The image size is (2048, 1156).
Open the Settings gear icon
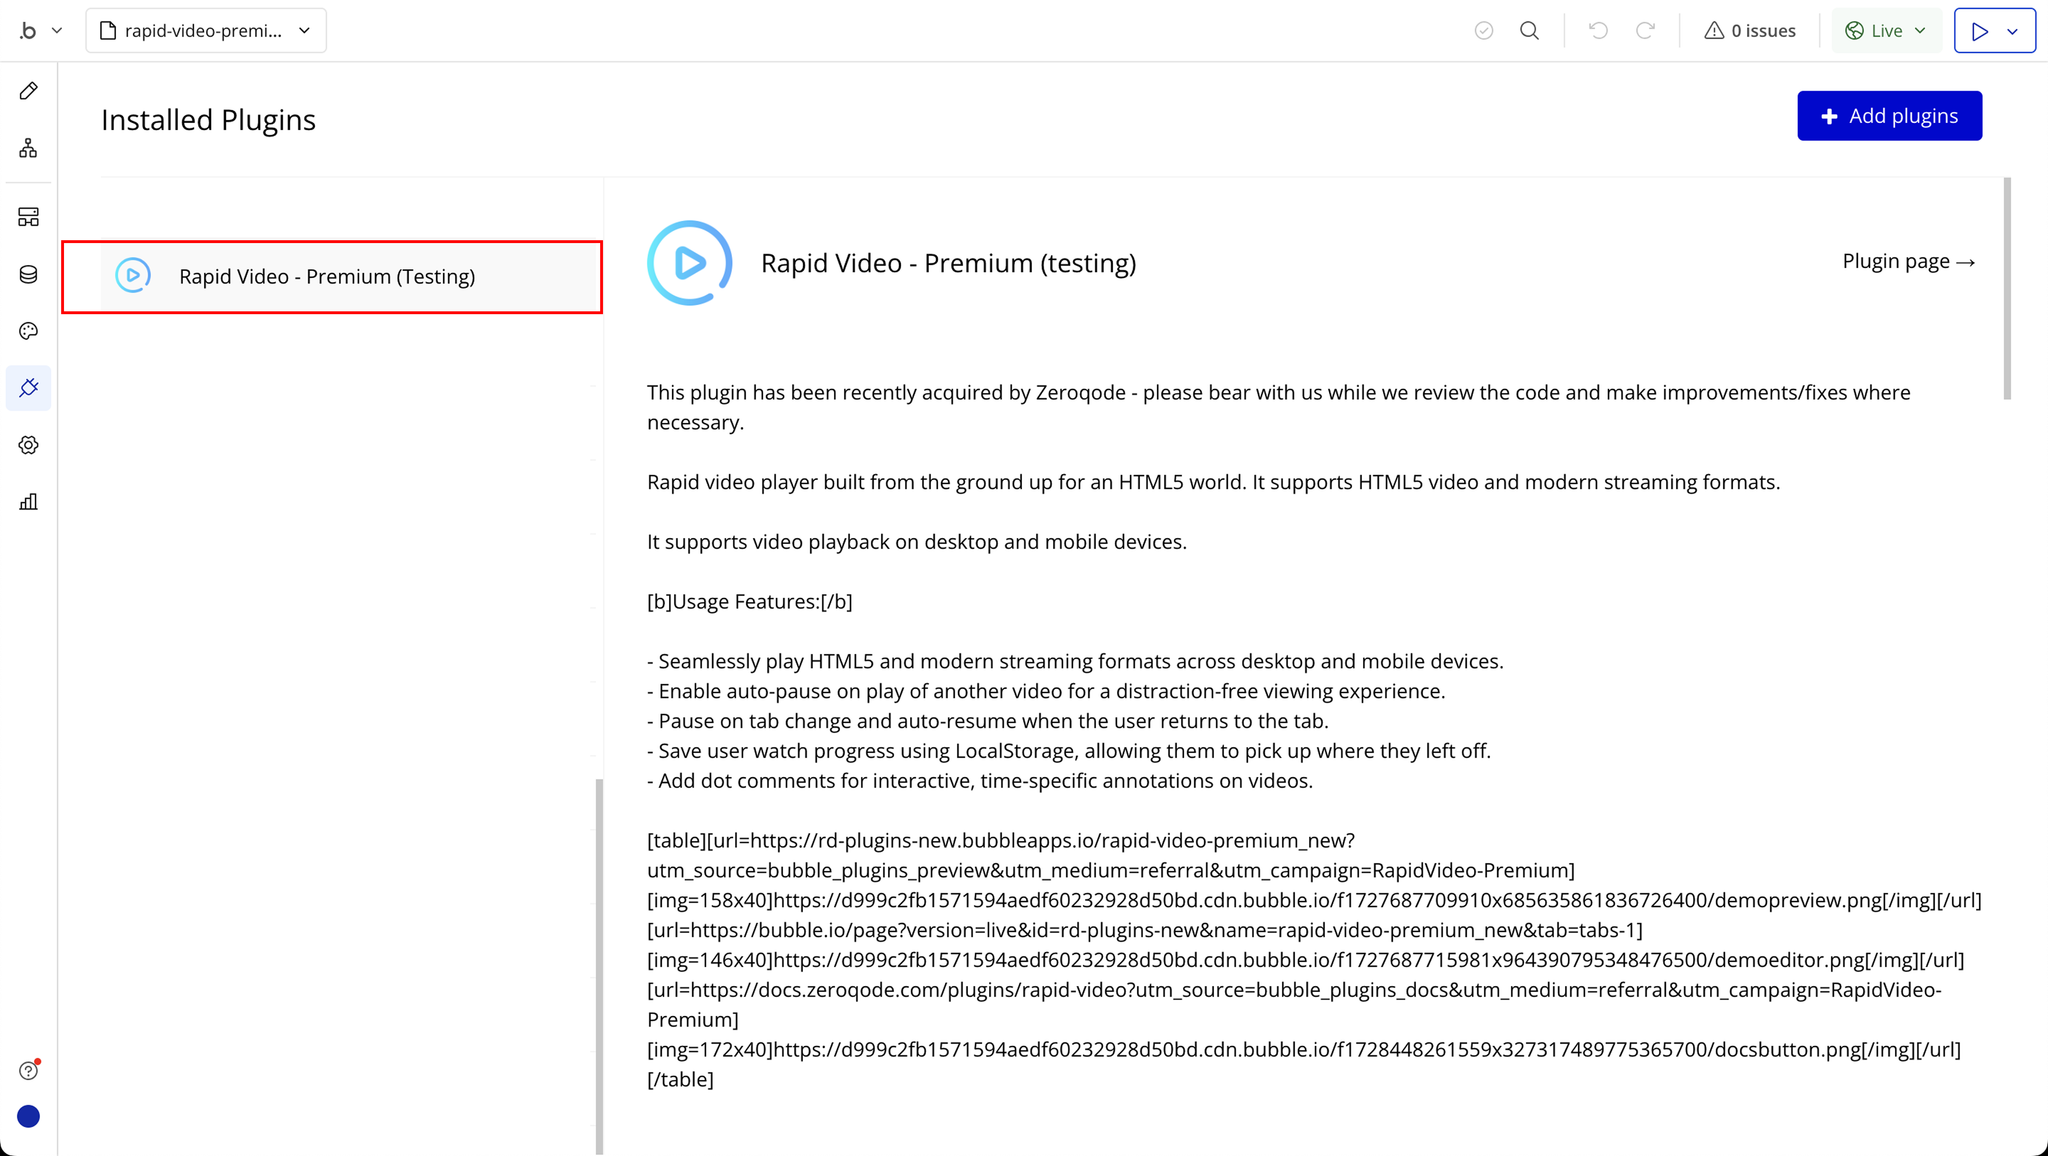[x=29, y=445]
